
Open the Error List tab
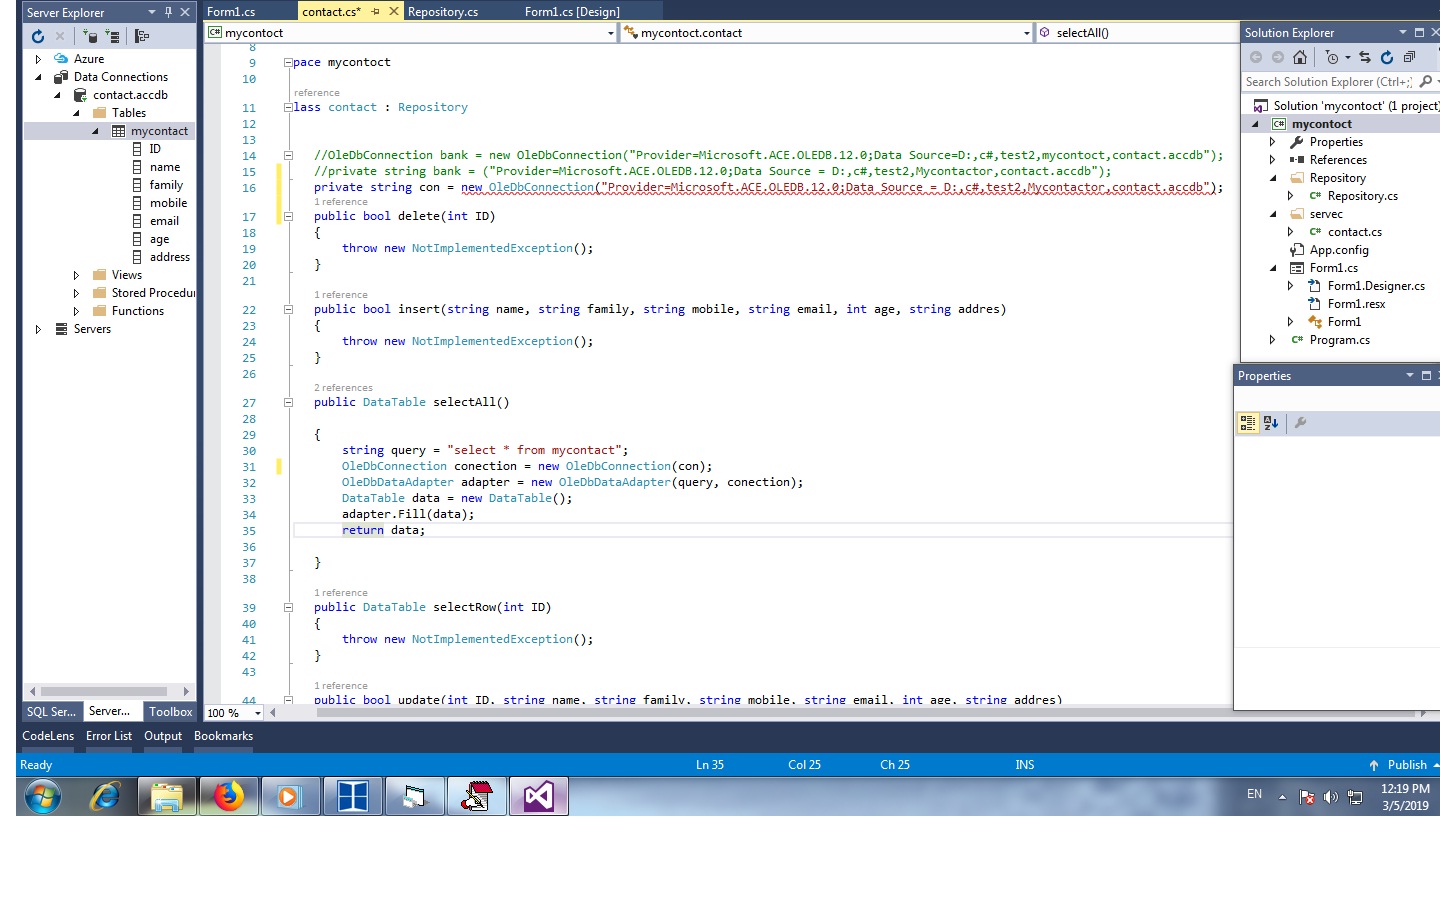[x=108, y=736]
